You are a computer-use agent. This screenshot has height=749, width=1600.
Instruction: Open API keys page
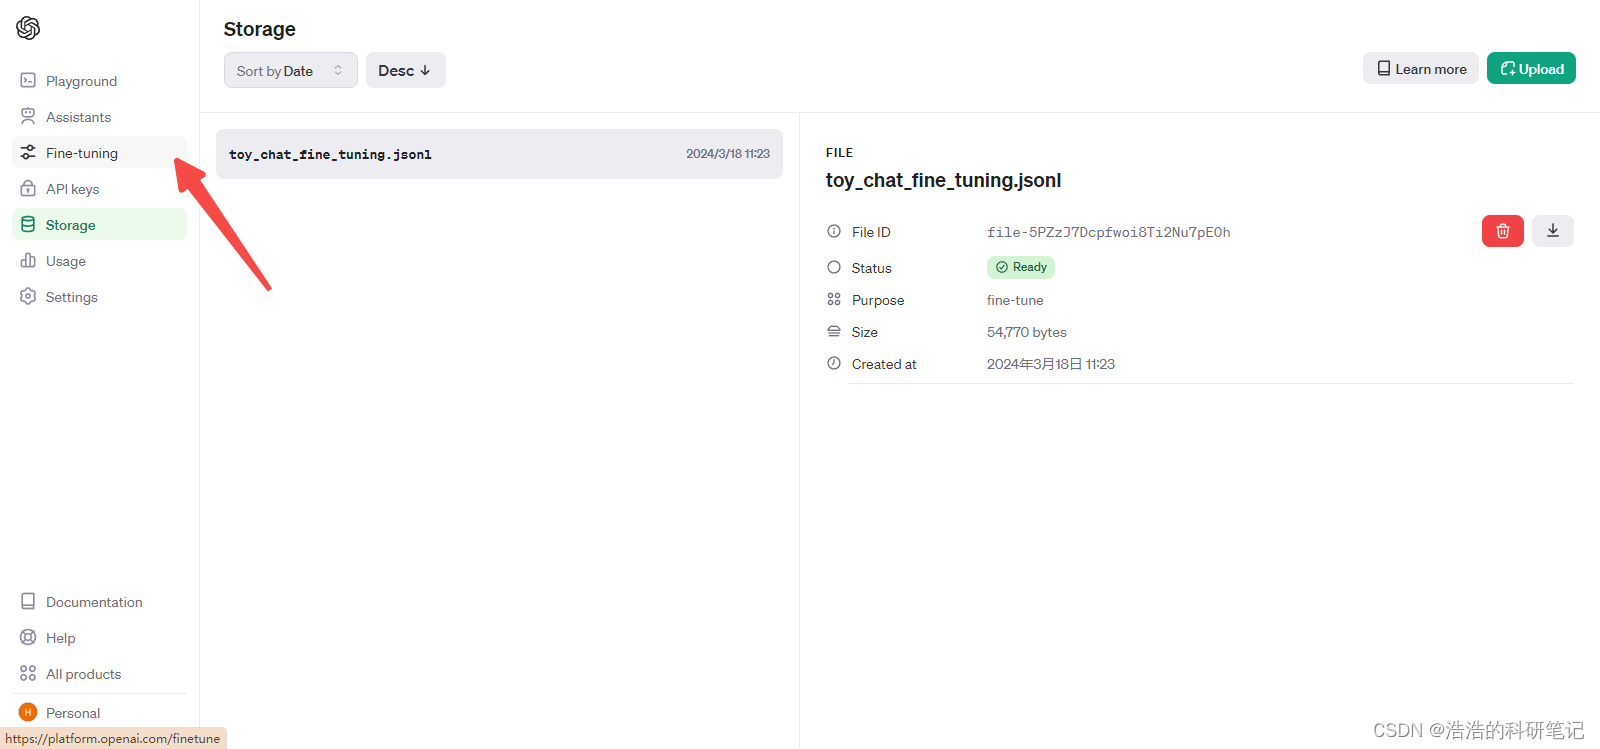point(99,189)
